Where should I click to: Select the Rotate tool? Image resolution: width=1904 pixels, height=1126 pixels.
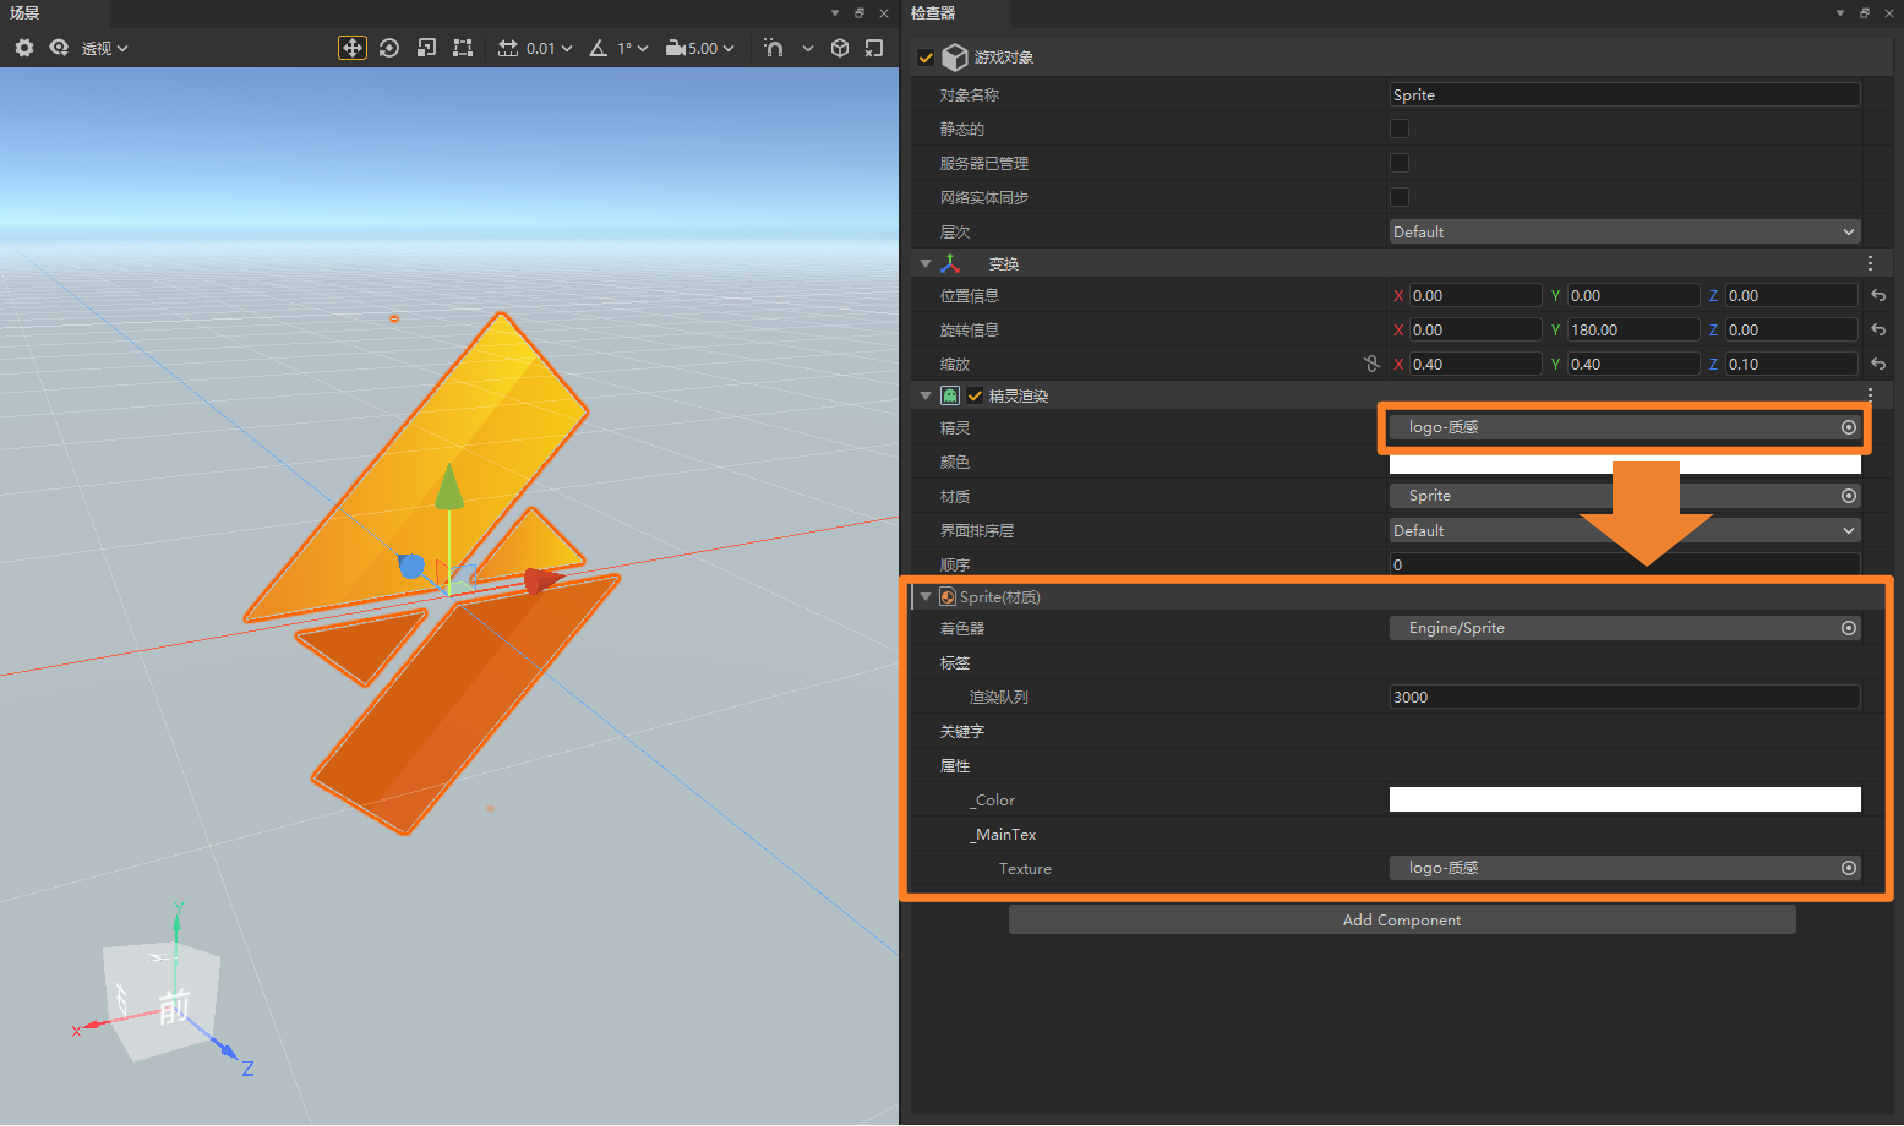click(389, 47)
